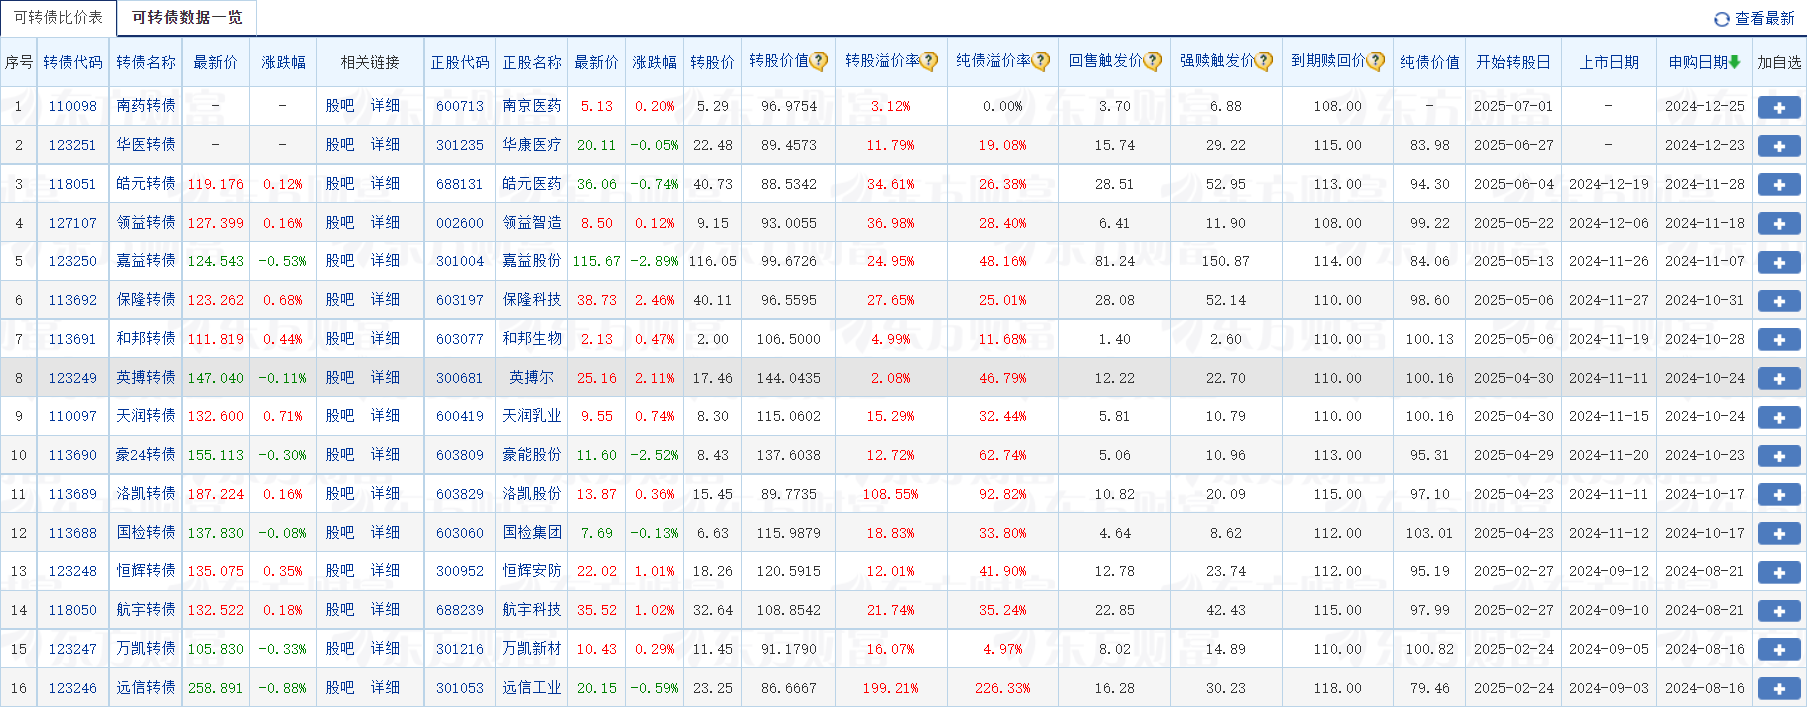Click the help icon beside 纯债溢价率 header

tap(1041, 61)
